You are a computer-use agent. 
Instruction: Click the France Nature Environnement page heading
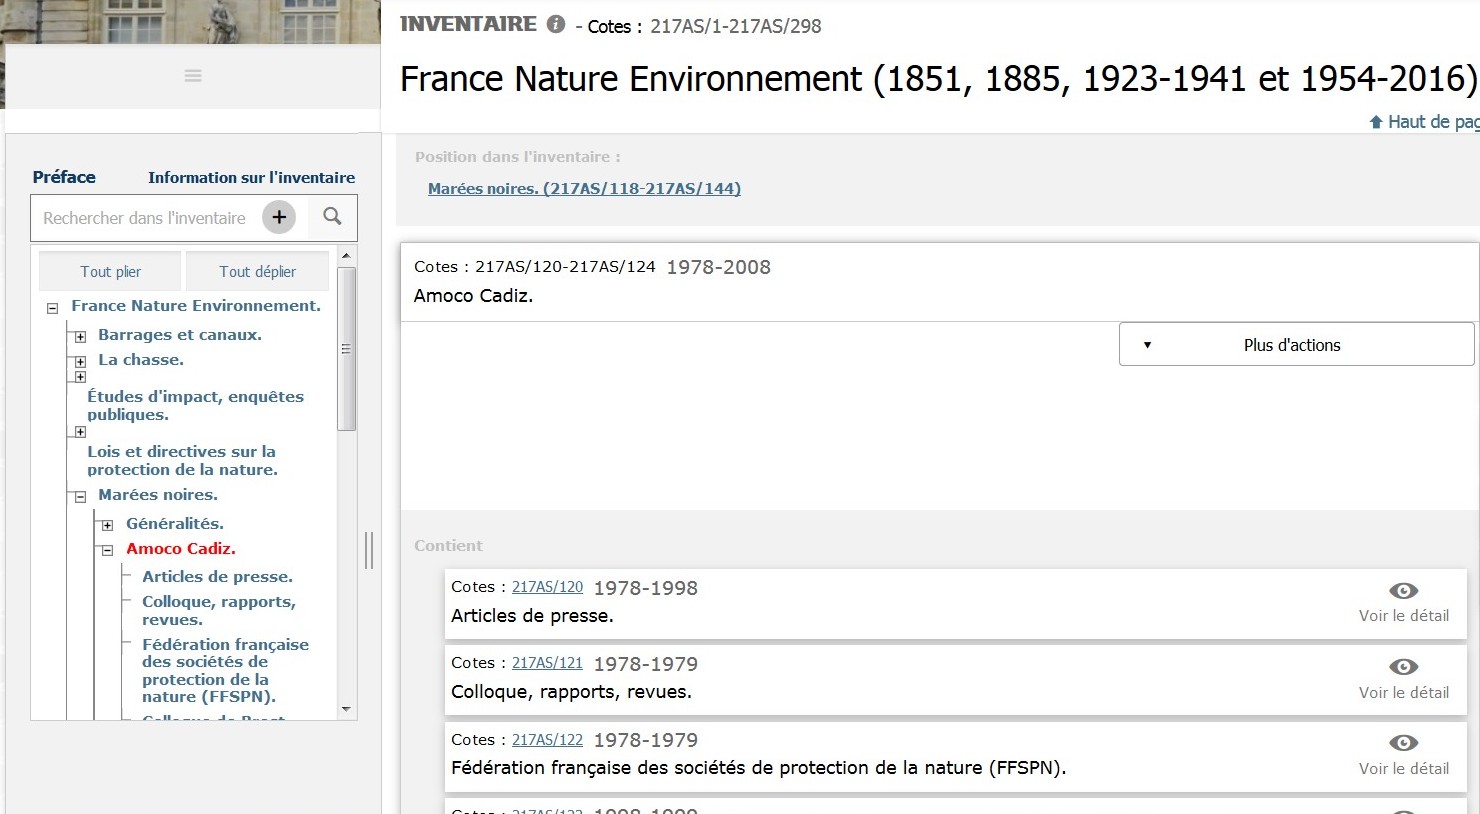pos(938,78)
